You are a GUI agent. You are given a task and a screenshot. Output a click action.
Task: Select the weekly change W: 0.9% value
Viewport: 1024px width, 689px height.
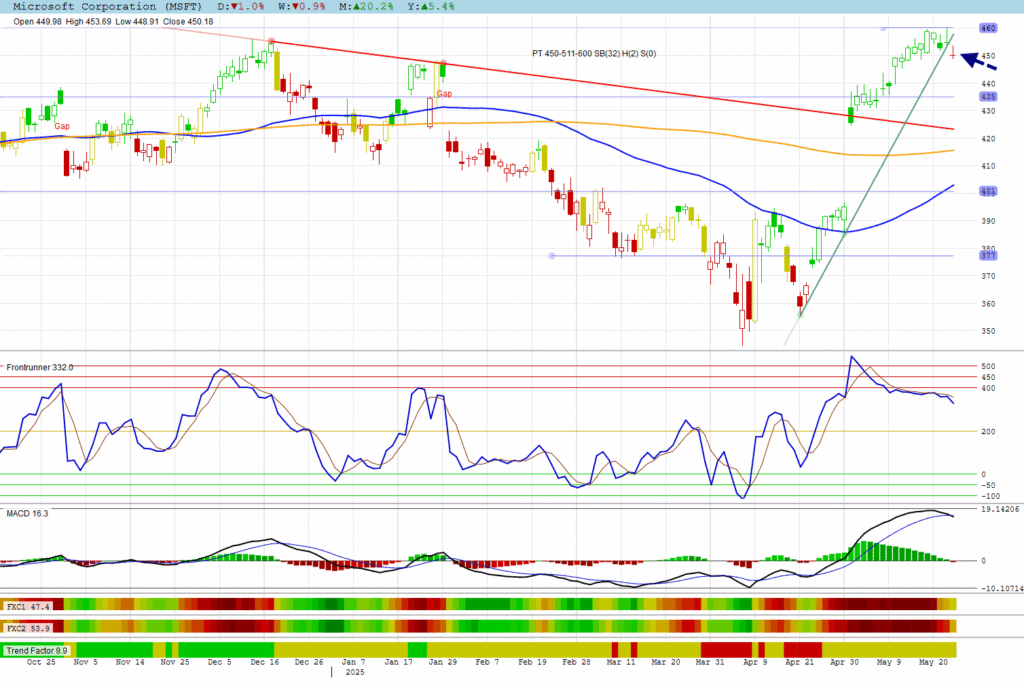[x=302, y=7]
